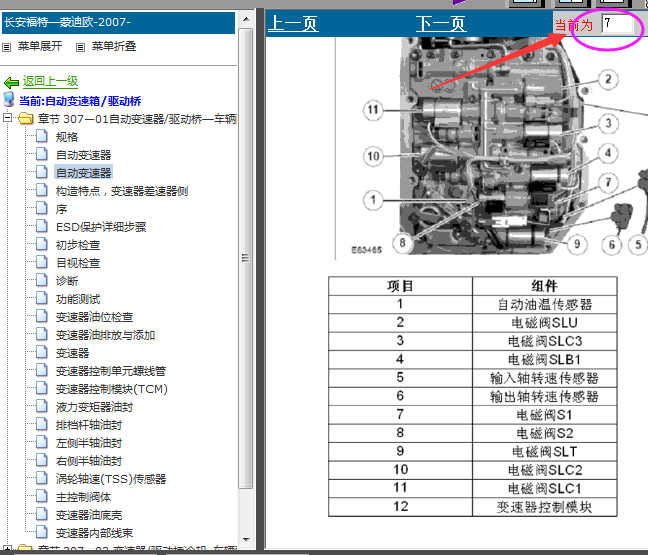Open the 初步检查 tree item
648x555 pixels.
(x=78, y=245)
